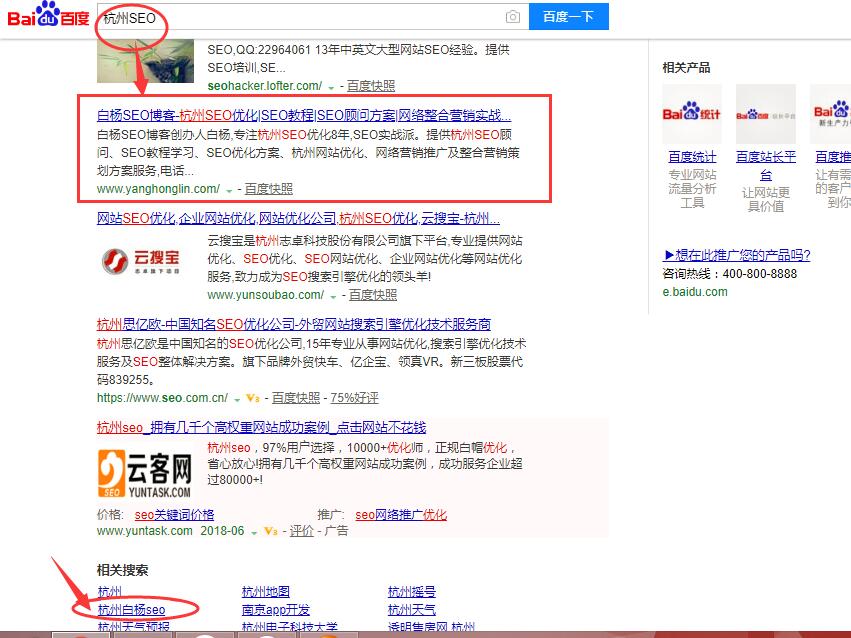Expand dropdown arrow beside www.seo.com.cn

point(237,400)
